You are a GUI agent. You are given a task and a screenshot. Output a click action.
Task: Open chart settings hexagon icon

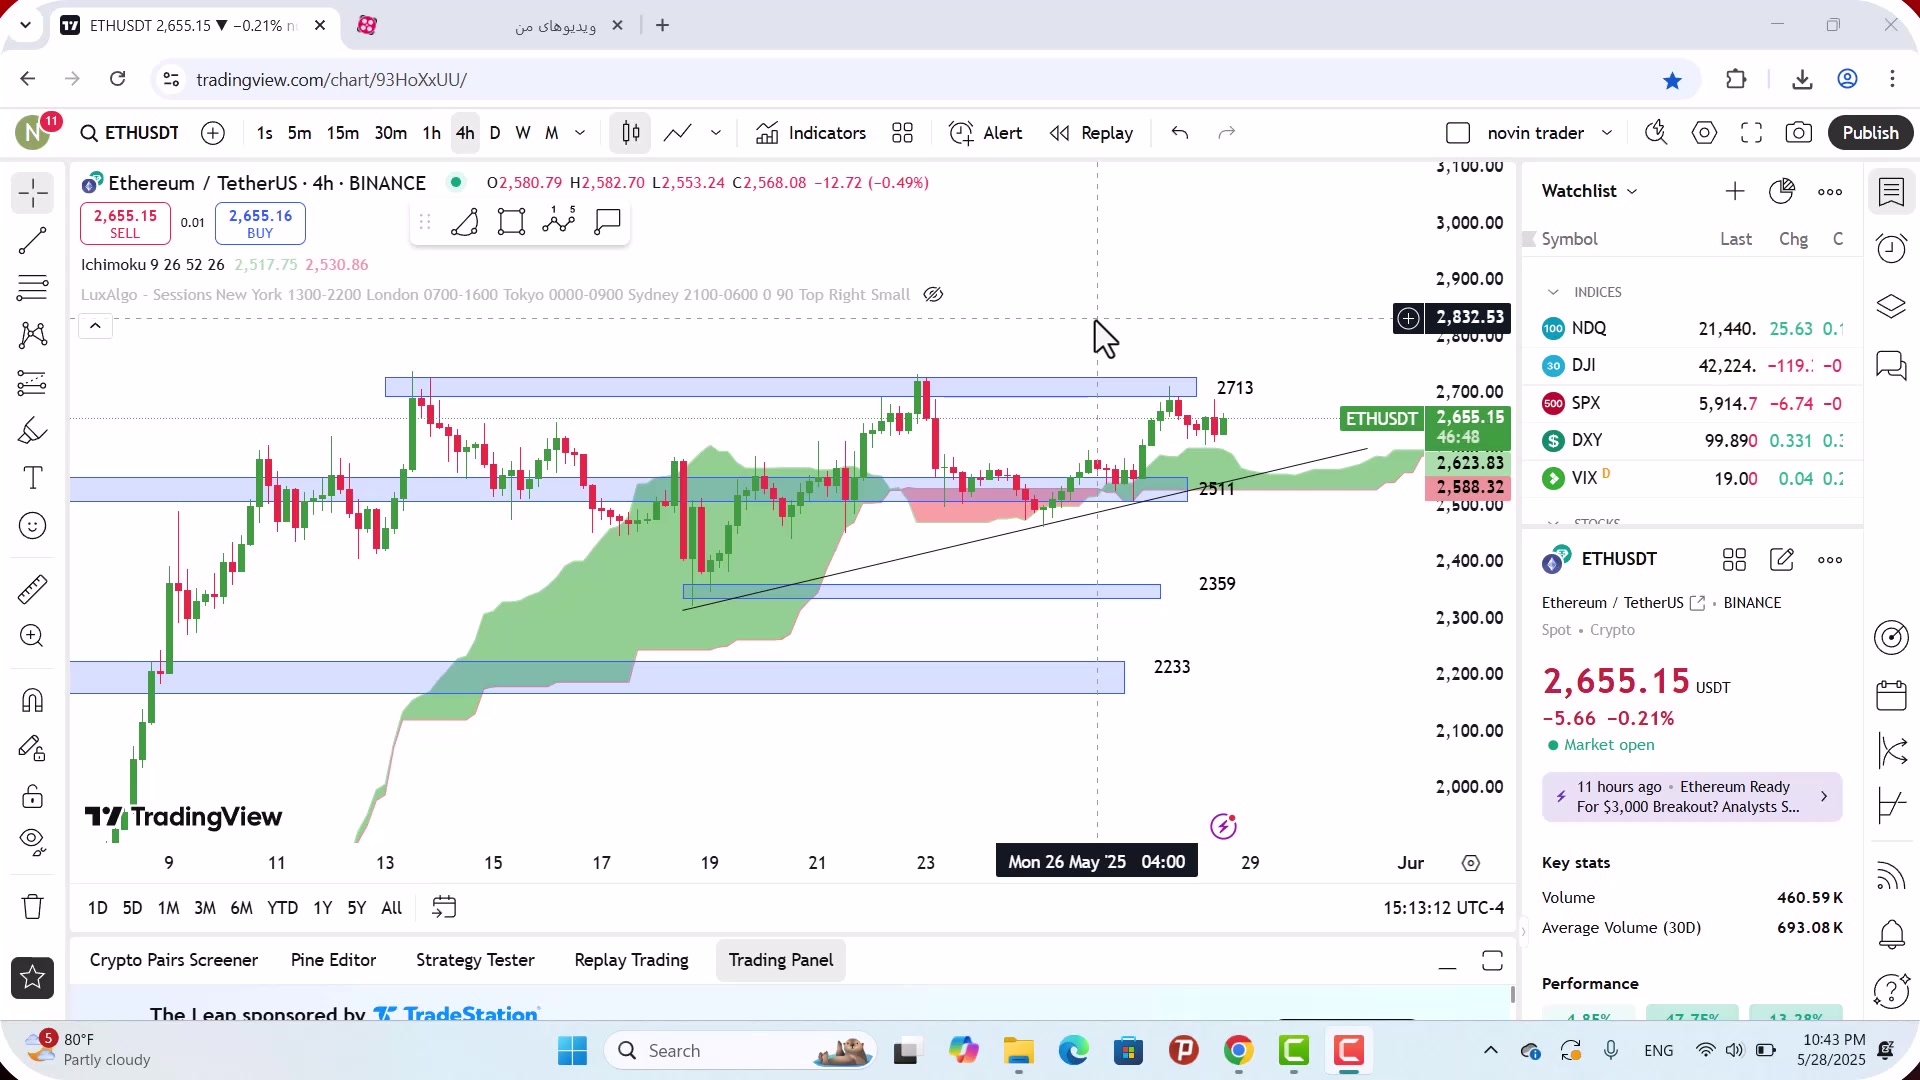pos(1705,133)
